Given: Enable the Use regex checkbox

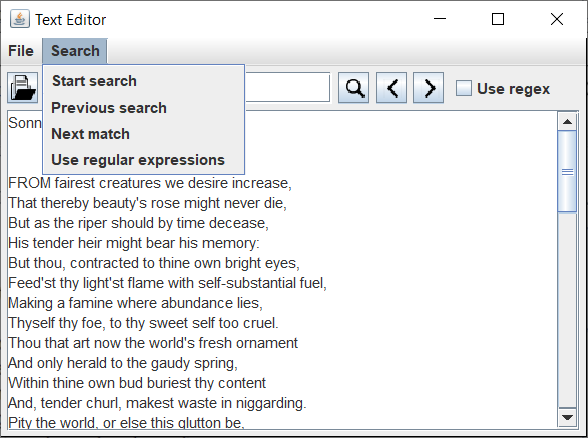Looking at the screenshot, I should (464, 88).
